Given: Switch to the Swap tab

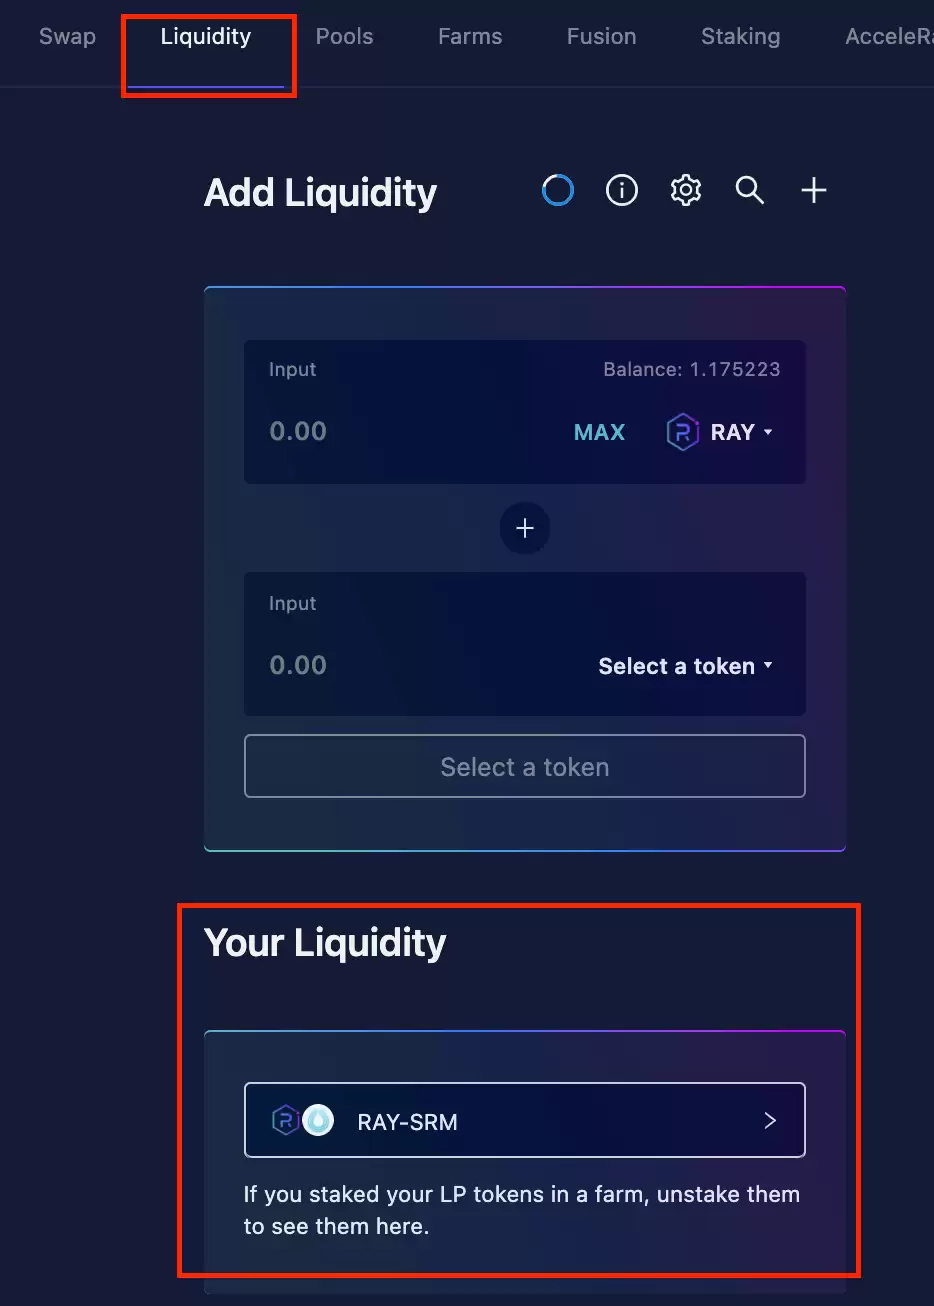Looking at the screenshot, I should (x=67, y=37).
